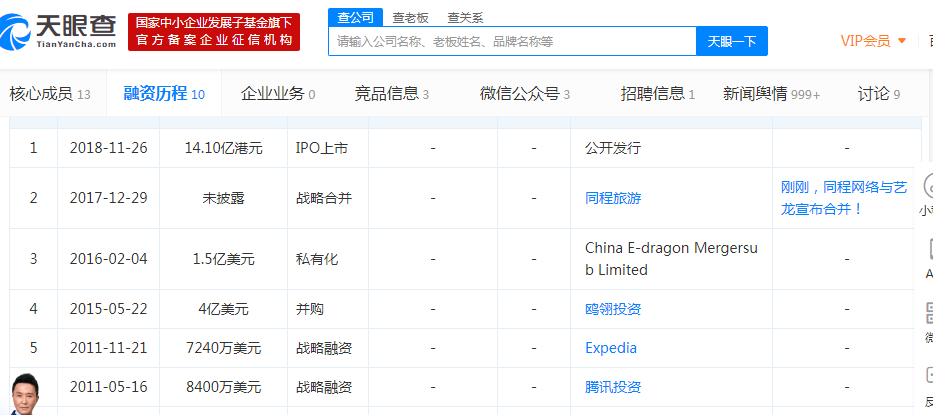Open the 新闻舆情 section tab

coord(771,94)
